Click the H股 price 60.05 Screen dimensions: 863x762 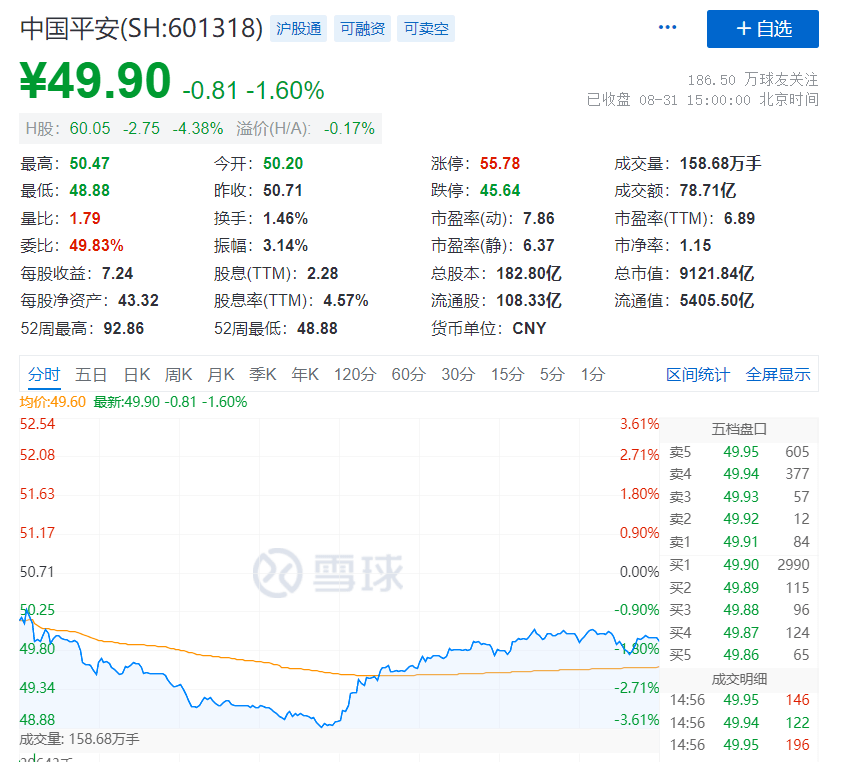click(x=90, y=129)
